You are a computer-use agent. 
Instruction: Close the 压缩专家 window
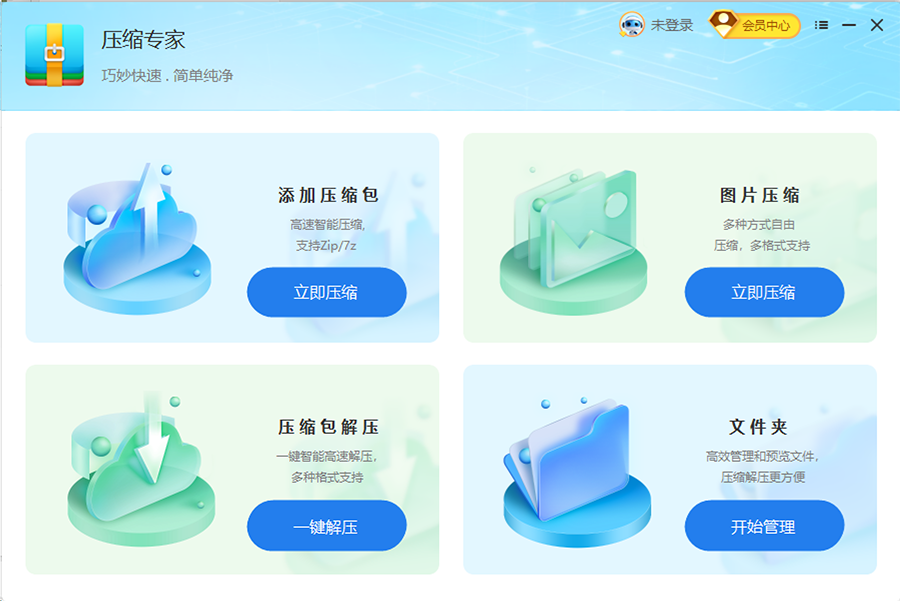click(876, 25)
